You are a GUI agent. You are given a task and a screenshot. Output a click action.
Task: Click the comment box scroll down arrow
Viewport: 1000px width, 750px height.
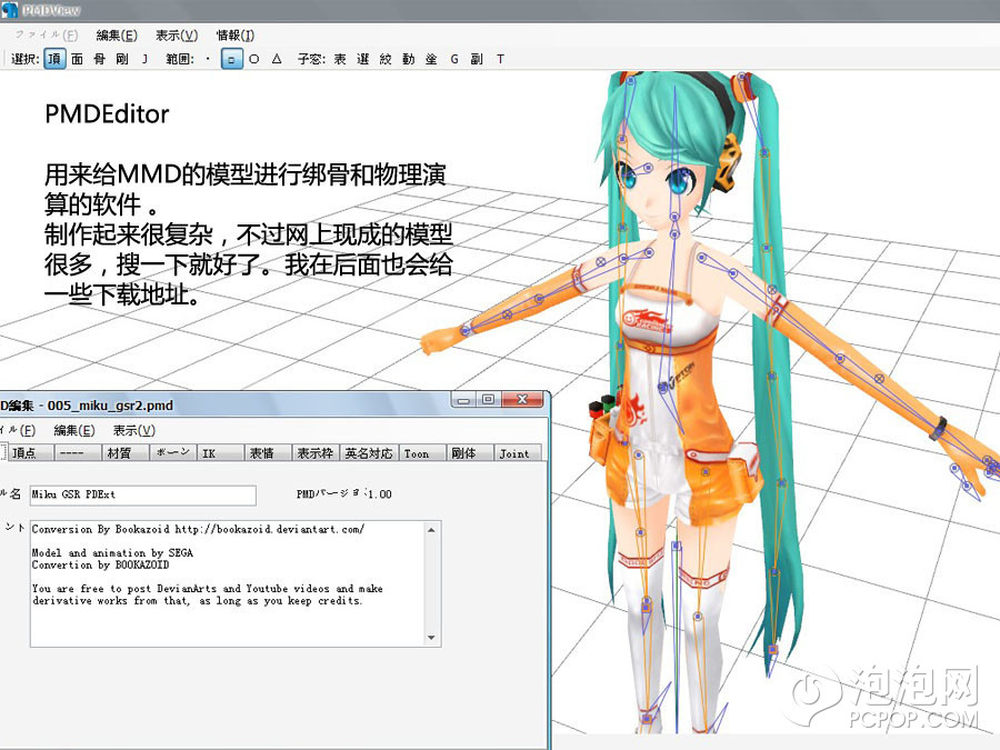pos(432,637)
